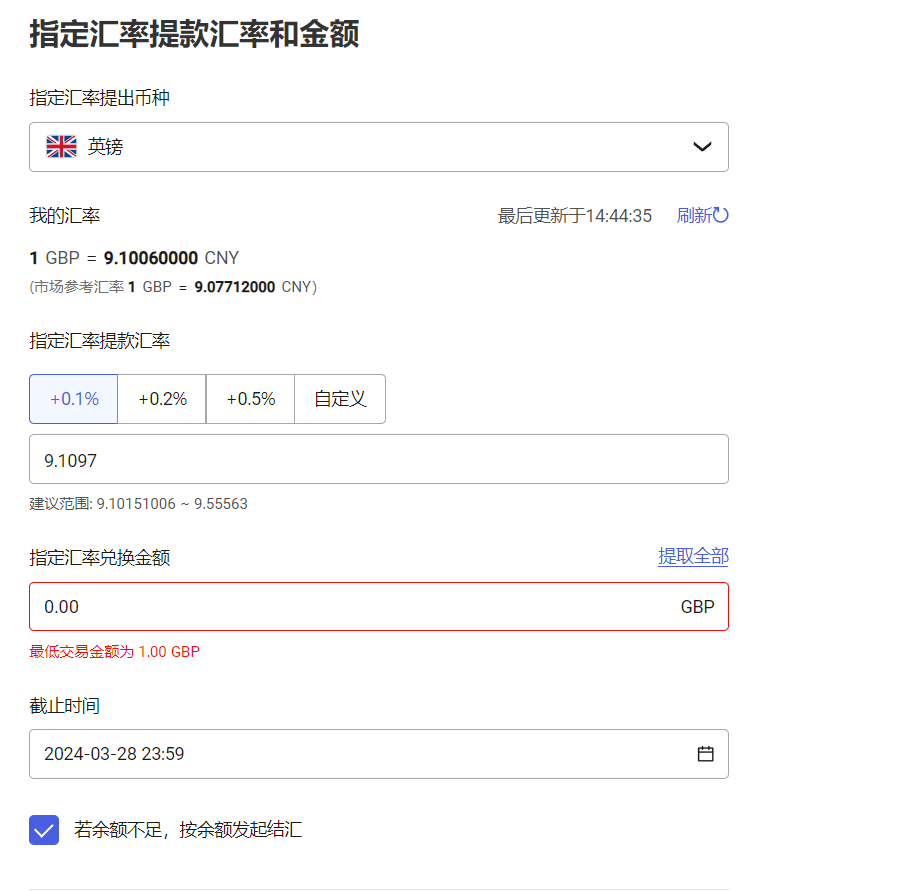Expand currency list via chevron arrow
912x891 pixels.
tap(702, 147)
